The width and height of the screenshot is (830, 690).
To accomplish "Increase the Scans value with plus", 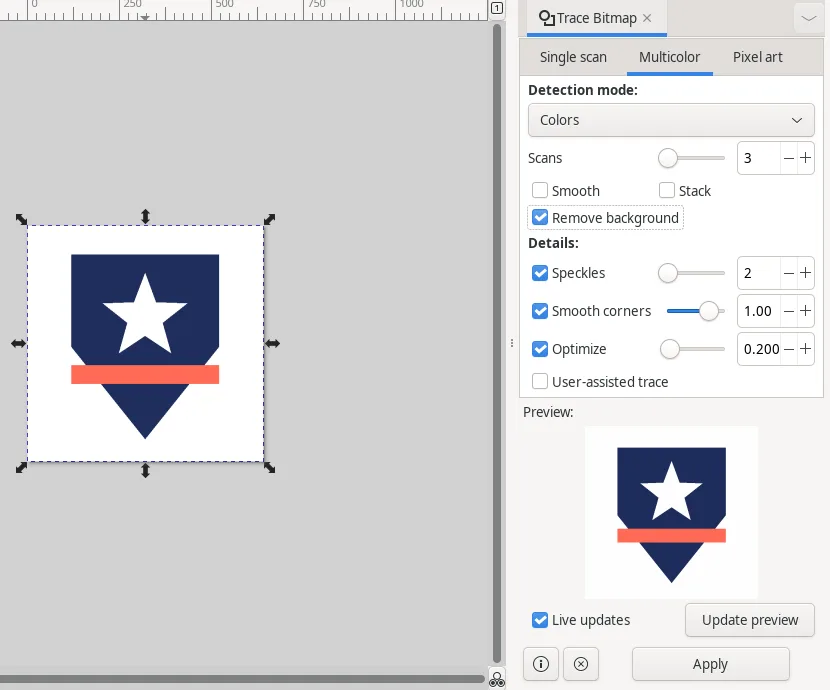I will [805, 158].
